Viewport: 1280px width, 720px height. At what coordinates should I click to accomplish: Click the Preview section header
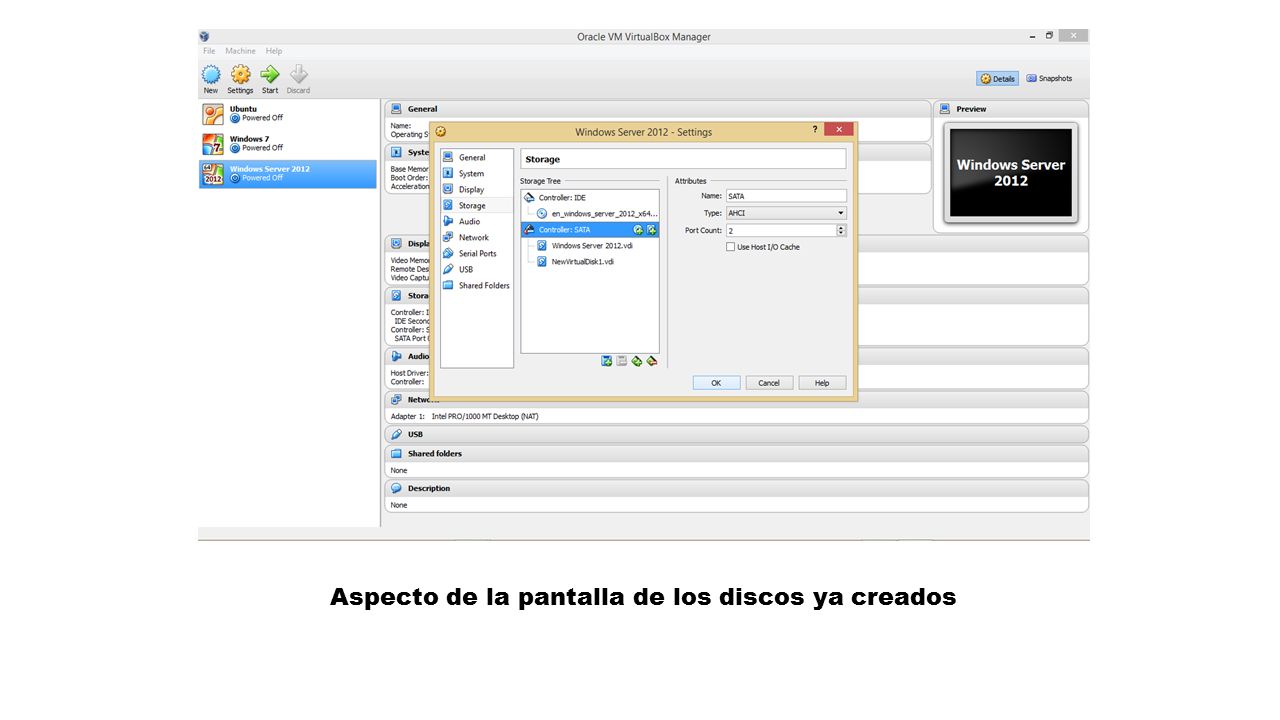coord(1011,109)
